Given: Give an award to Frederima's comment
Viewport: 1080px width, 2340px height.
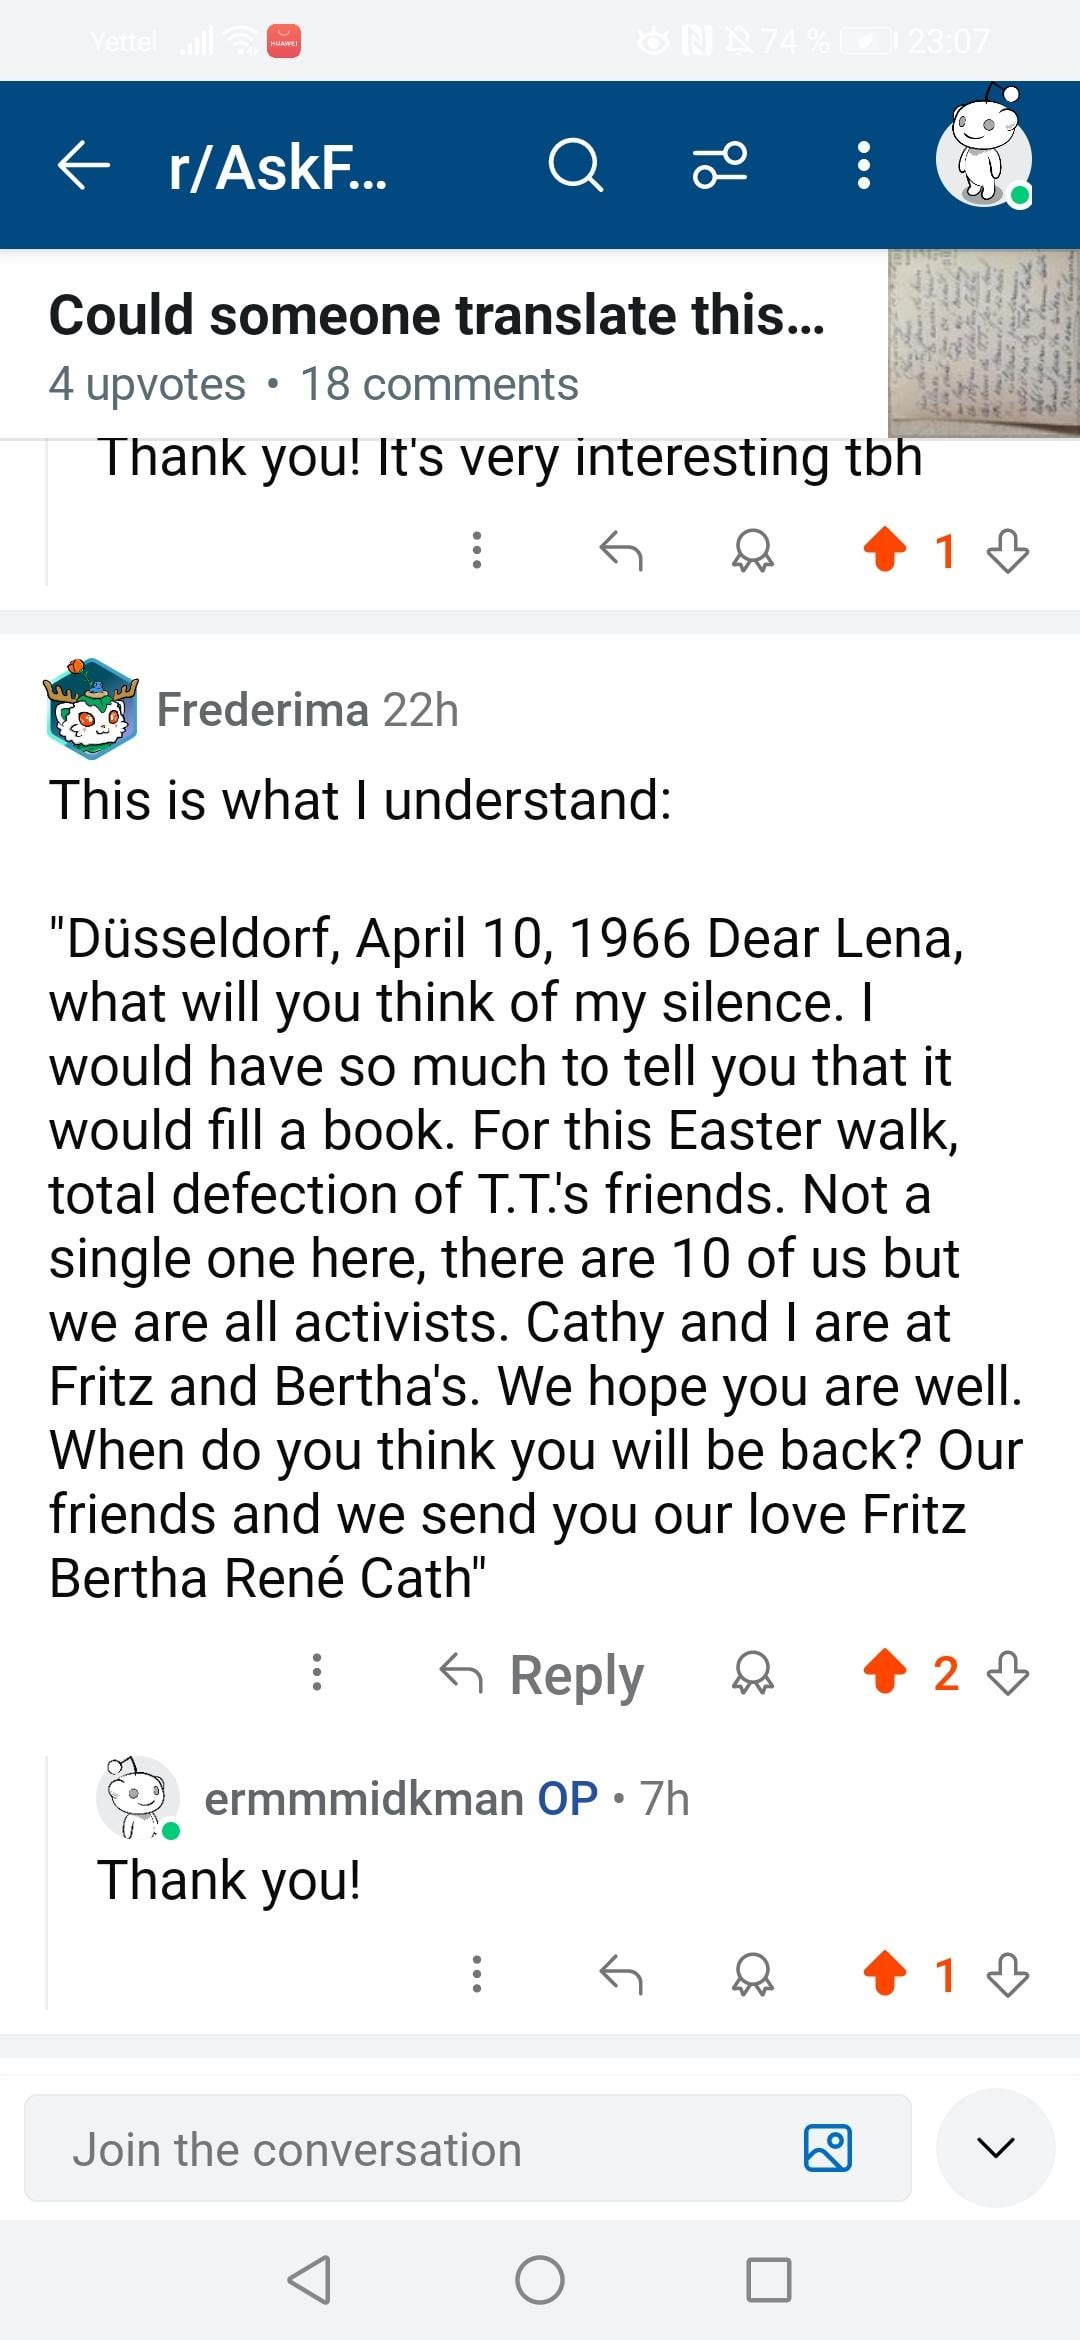Looking at the screenshot, I should 753,1672.
